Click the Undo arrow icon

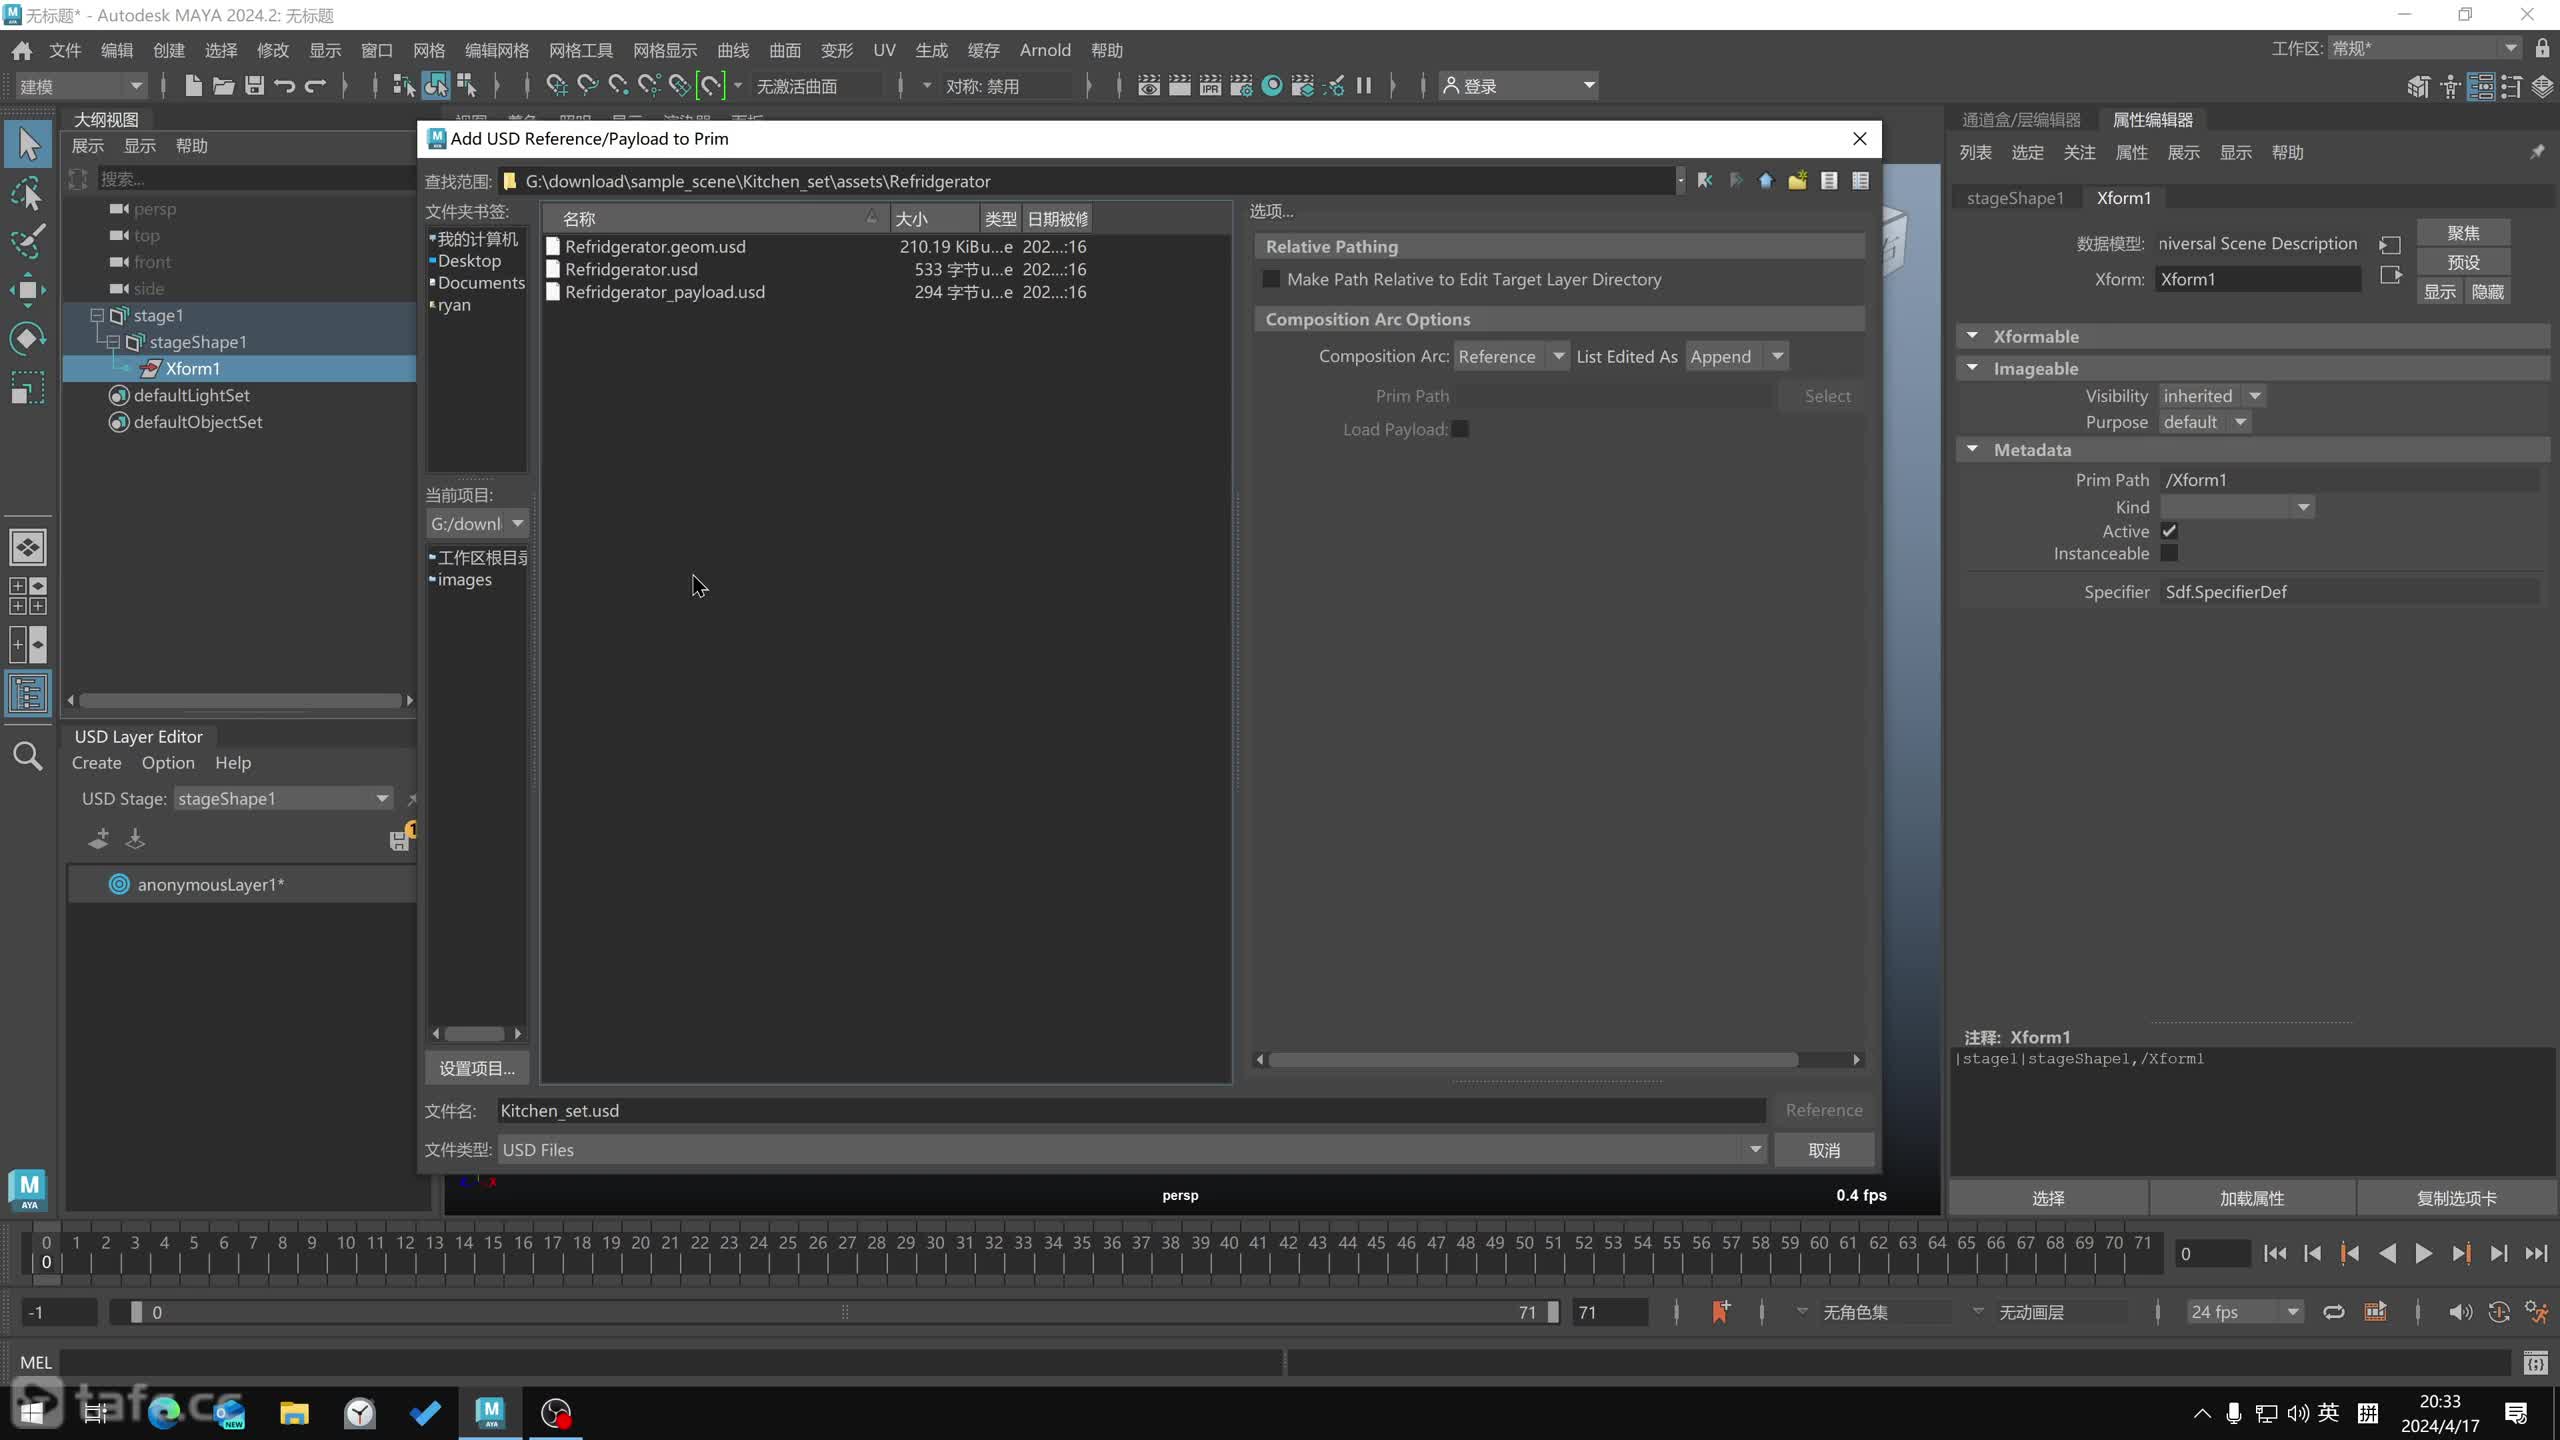pyautogui.click(x=285, y=86)
